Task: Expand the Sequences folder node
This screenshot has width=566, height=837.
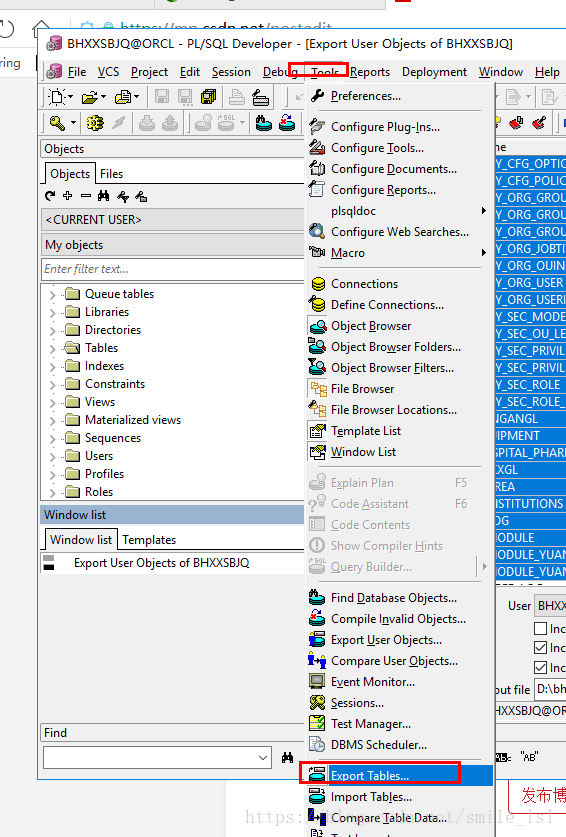Action: click(x=52, y=439)
